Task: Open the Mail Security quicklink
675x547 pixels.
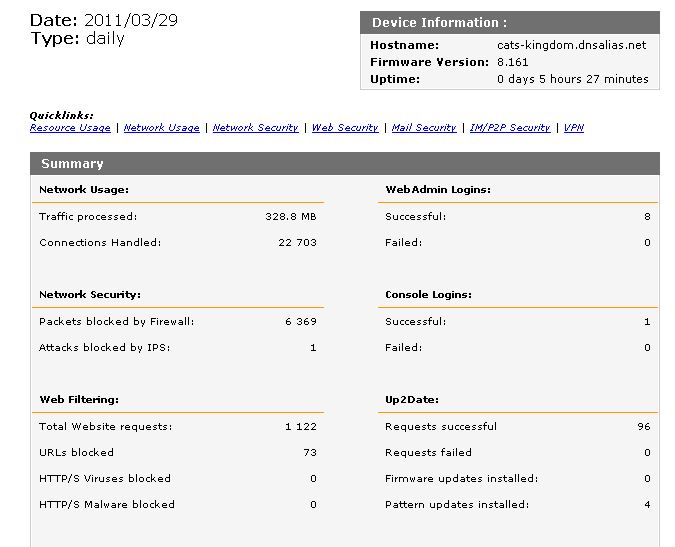Action: click(x=424, y=128)
